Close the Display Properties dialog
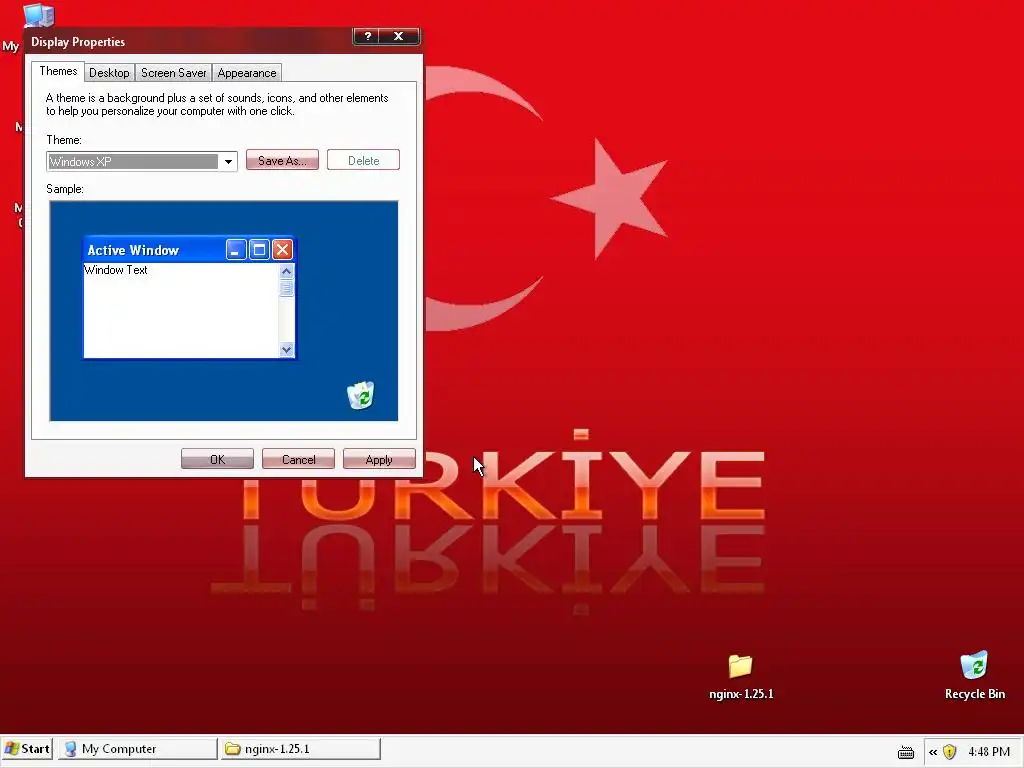This screenshot has height=768, width=1024. tap(398, 36)
